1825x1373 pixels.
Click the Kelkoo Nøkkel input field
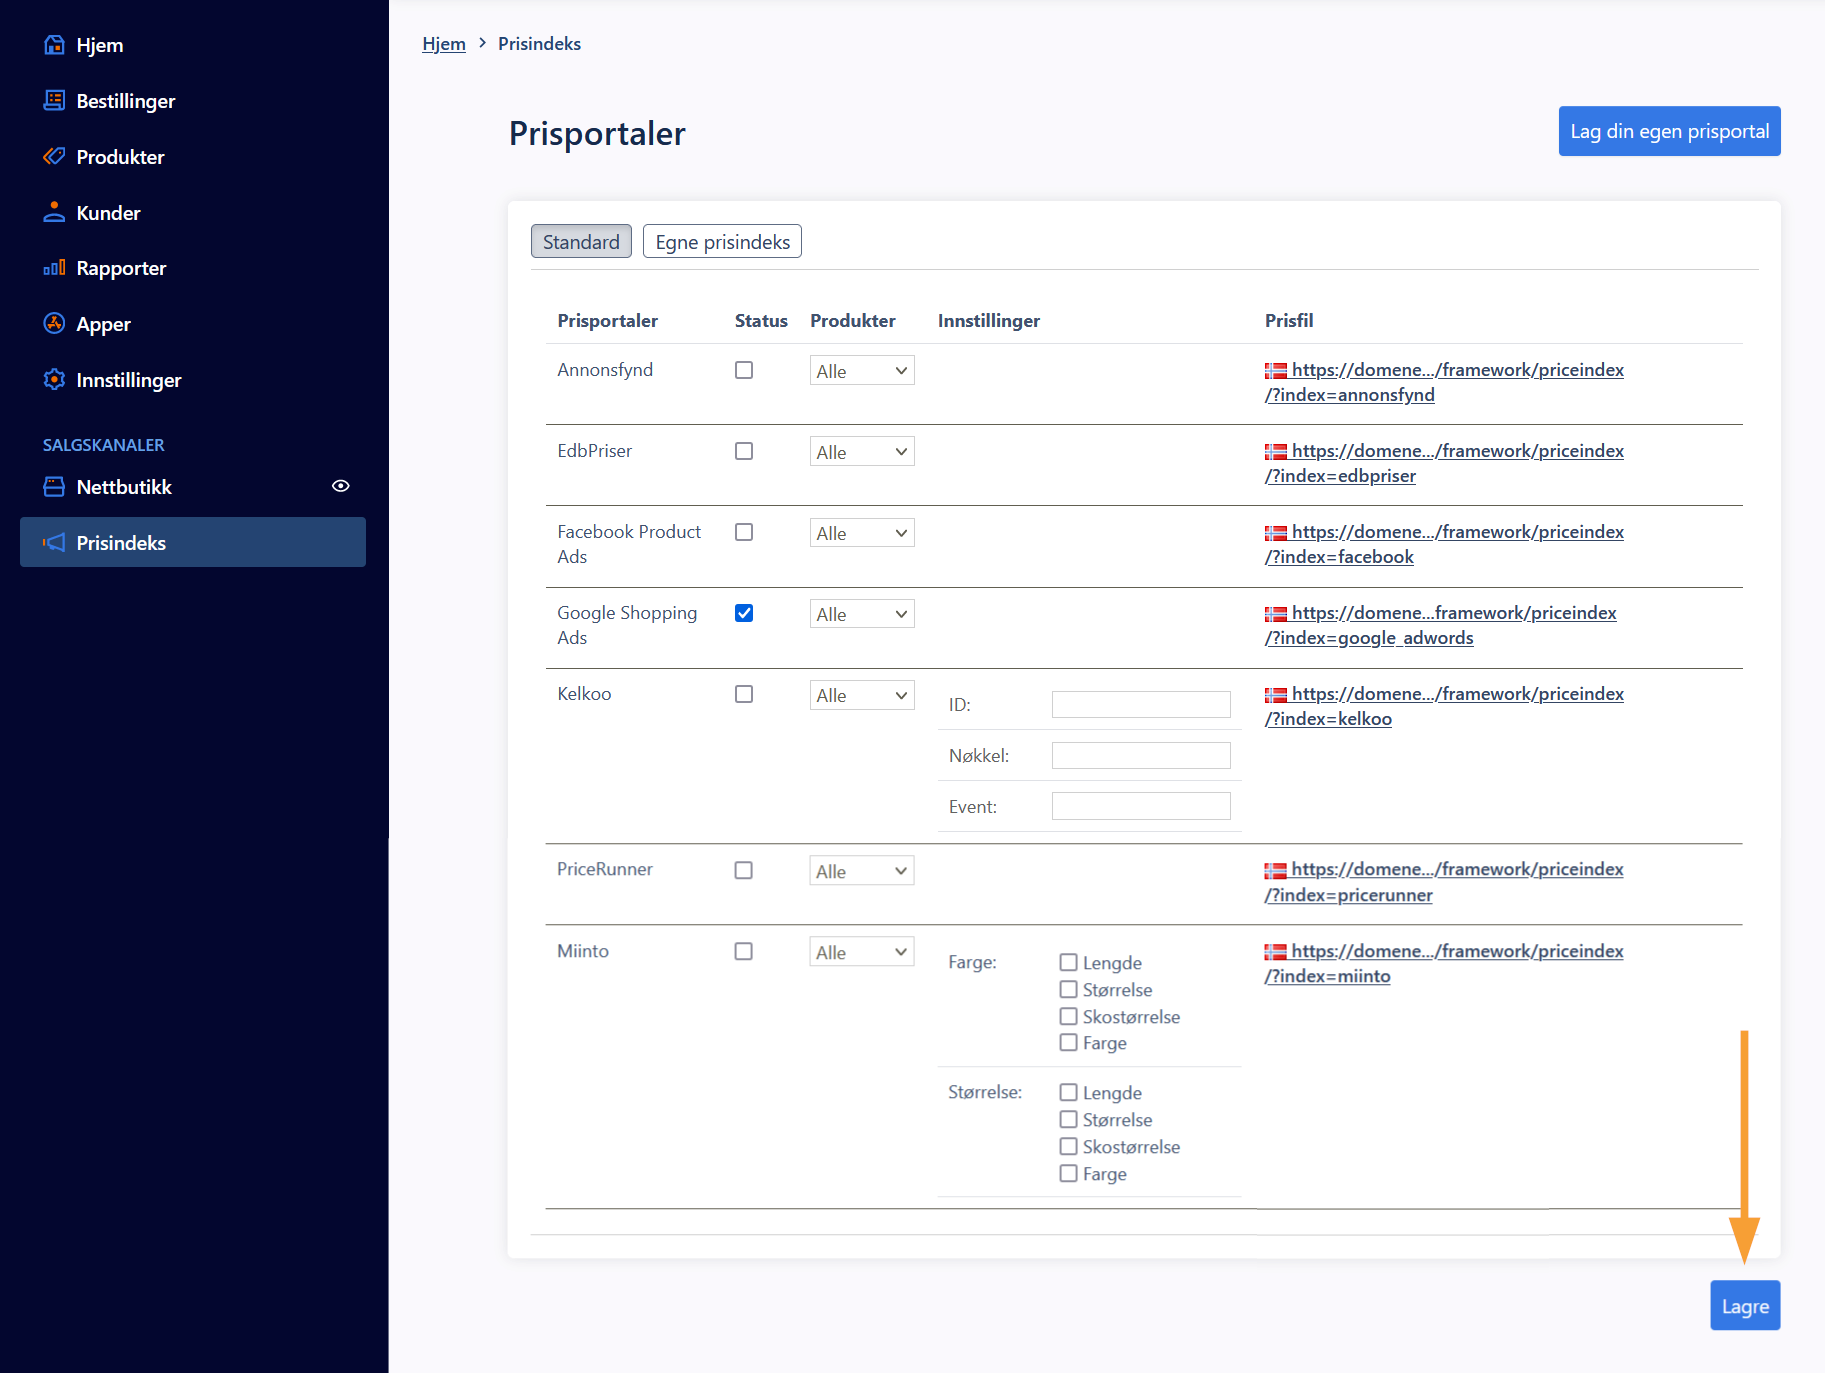[x=1141, y=755]
